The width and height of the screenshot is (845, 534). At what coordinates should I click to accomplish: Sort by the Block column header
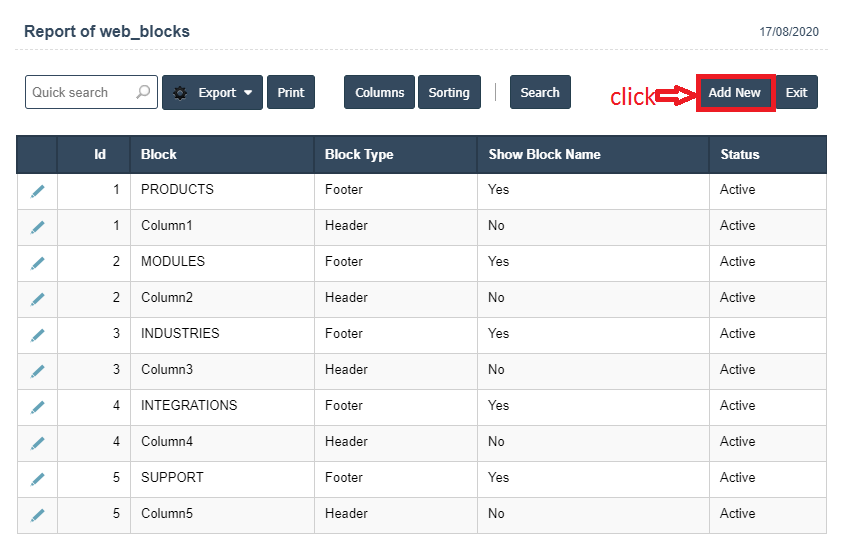coord(159,154)
